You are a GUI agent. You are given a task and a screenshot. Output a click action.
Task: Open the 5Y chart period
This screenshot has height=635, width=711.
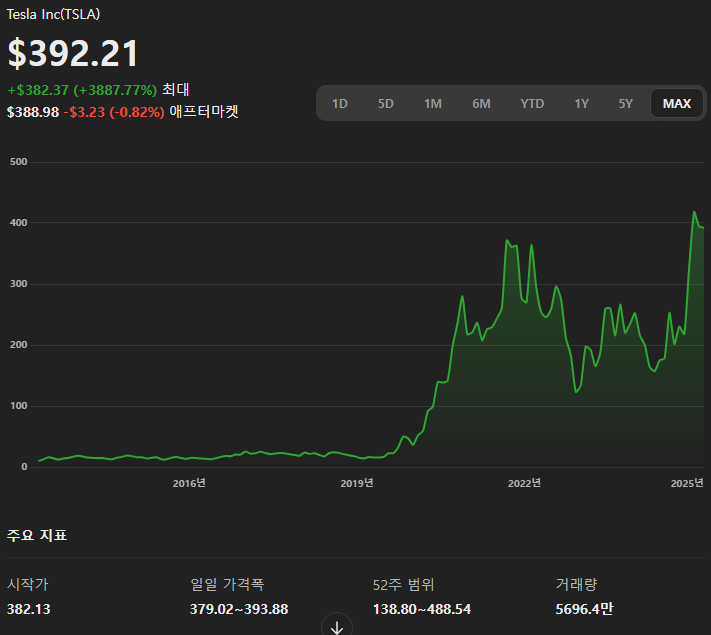pos(625,103)
